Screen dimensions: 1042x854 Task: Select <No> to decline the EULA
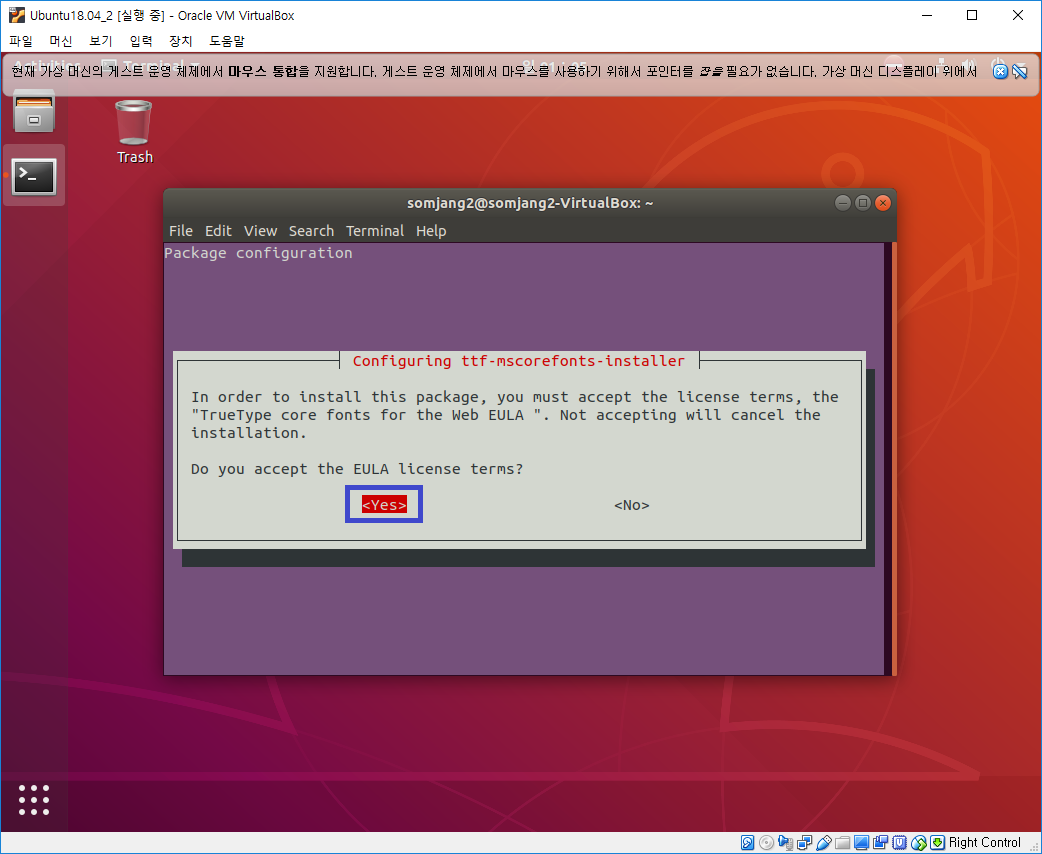(631, 505)
